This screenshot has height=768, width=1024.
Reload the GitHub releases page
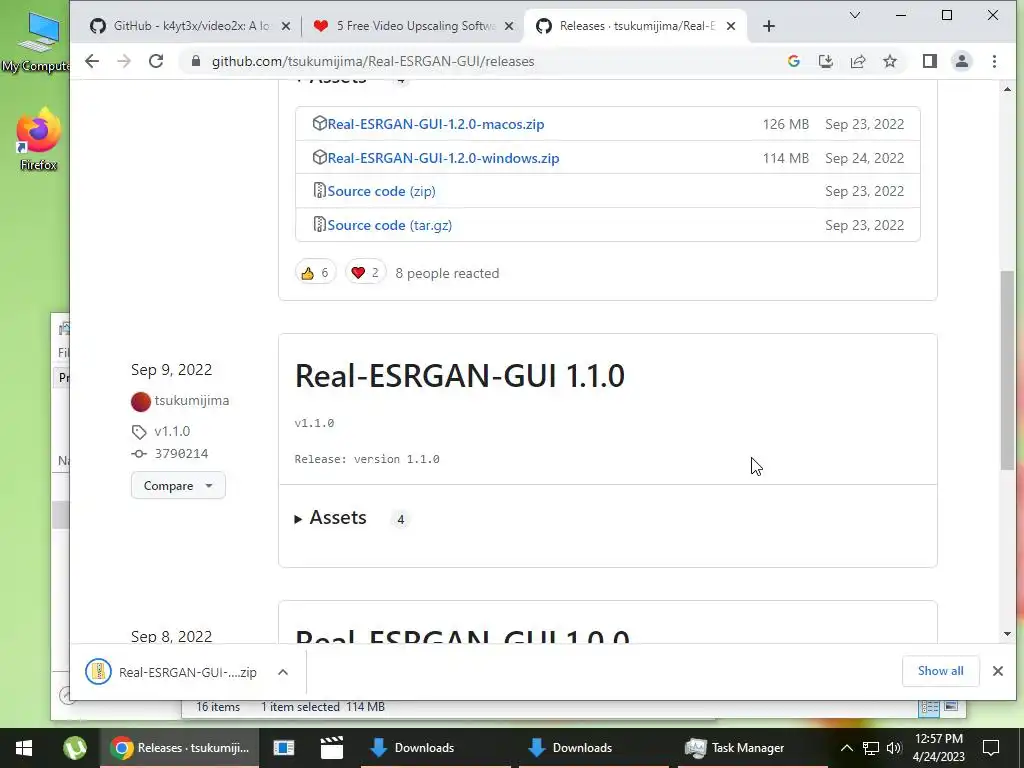(155, 61)
